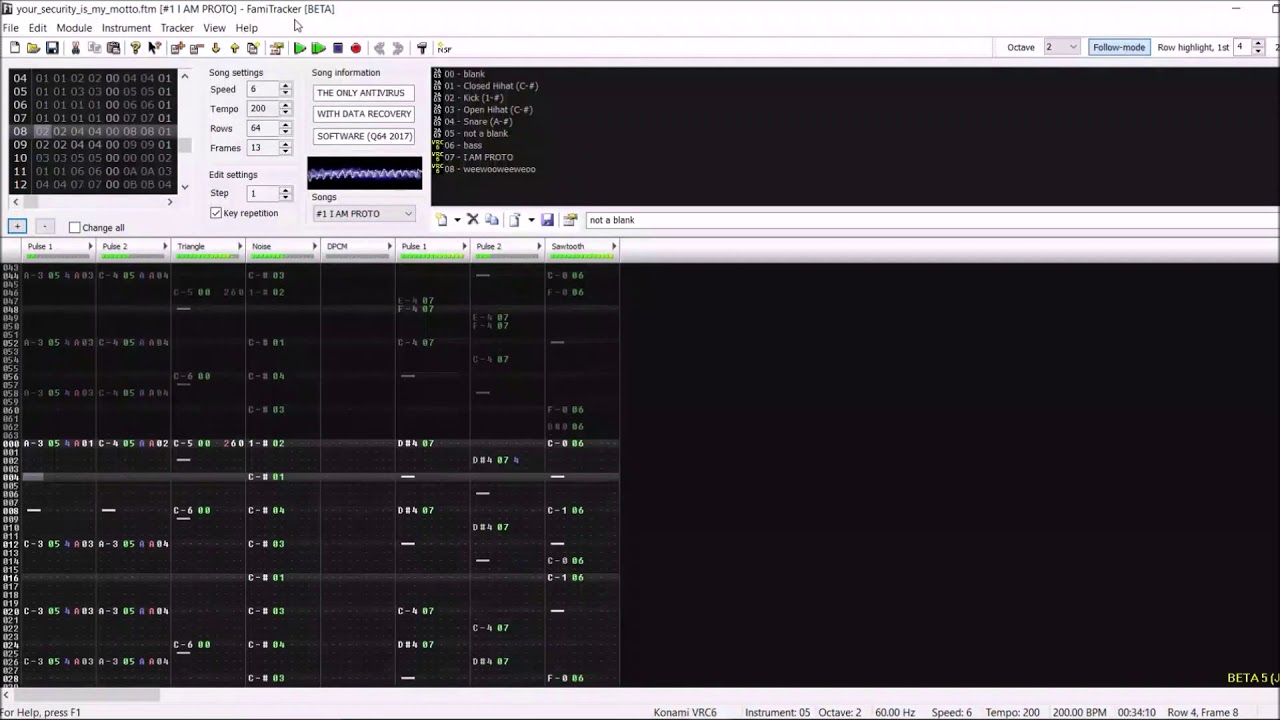The height and width of the screenshot is (720, 1280).
Task: Toggle the Key repetition checkbox
Action: coord(216,213)
